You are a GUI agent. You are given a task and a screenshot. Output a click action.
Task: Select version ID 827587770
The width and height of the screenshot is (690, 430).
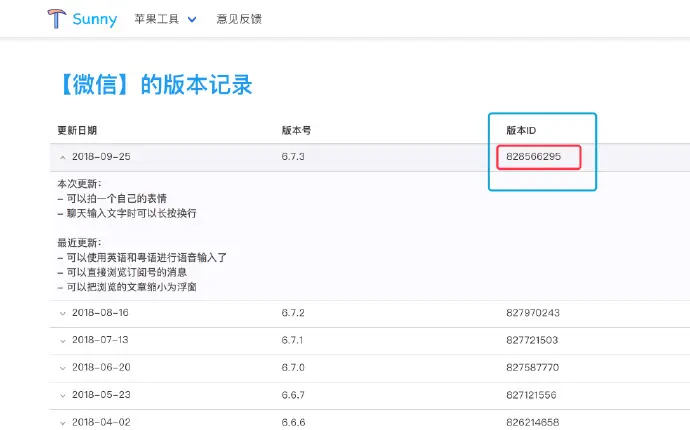[x=532, y=368]
